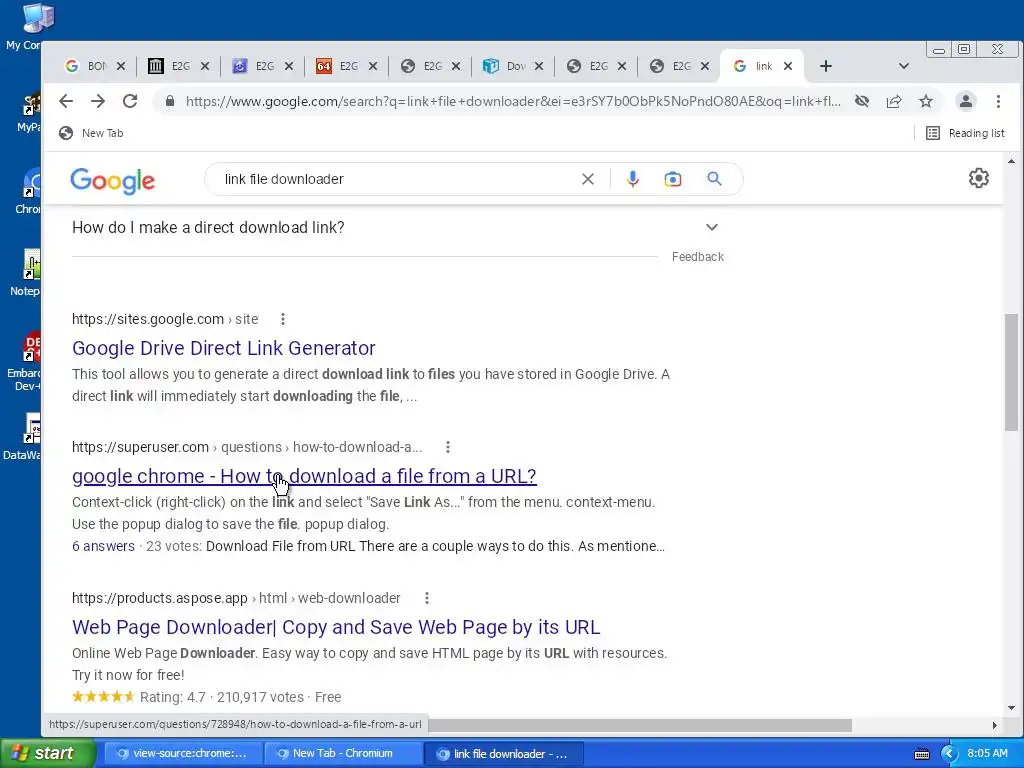Click scroll-down arrow of vertical scrollbar
Image resolution: width=1024 pixels, height=768 pixels.
point(1011,707)
